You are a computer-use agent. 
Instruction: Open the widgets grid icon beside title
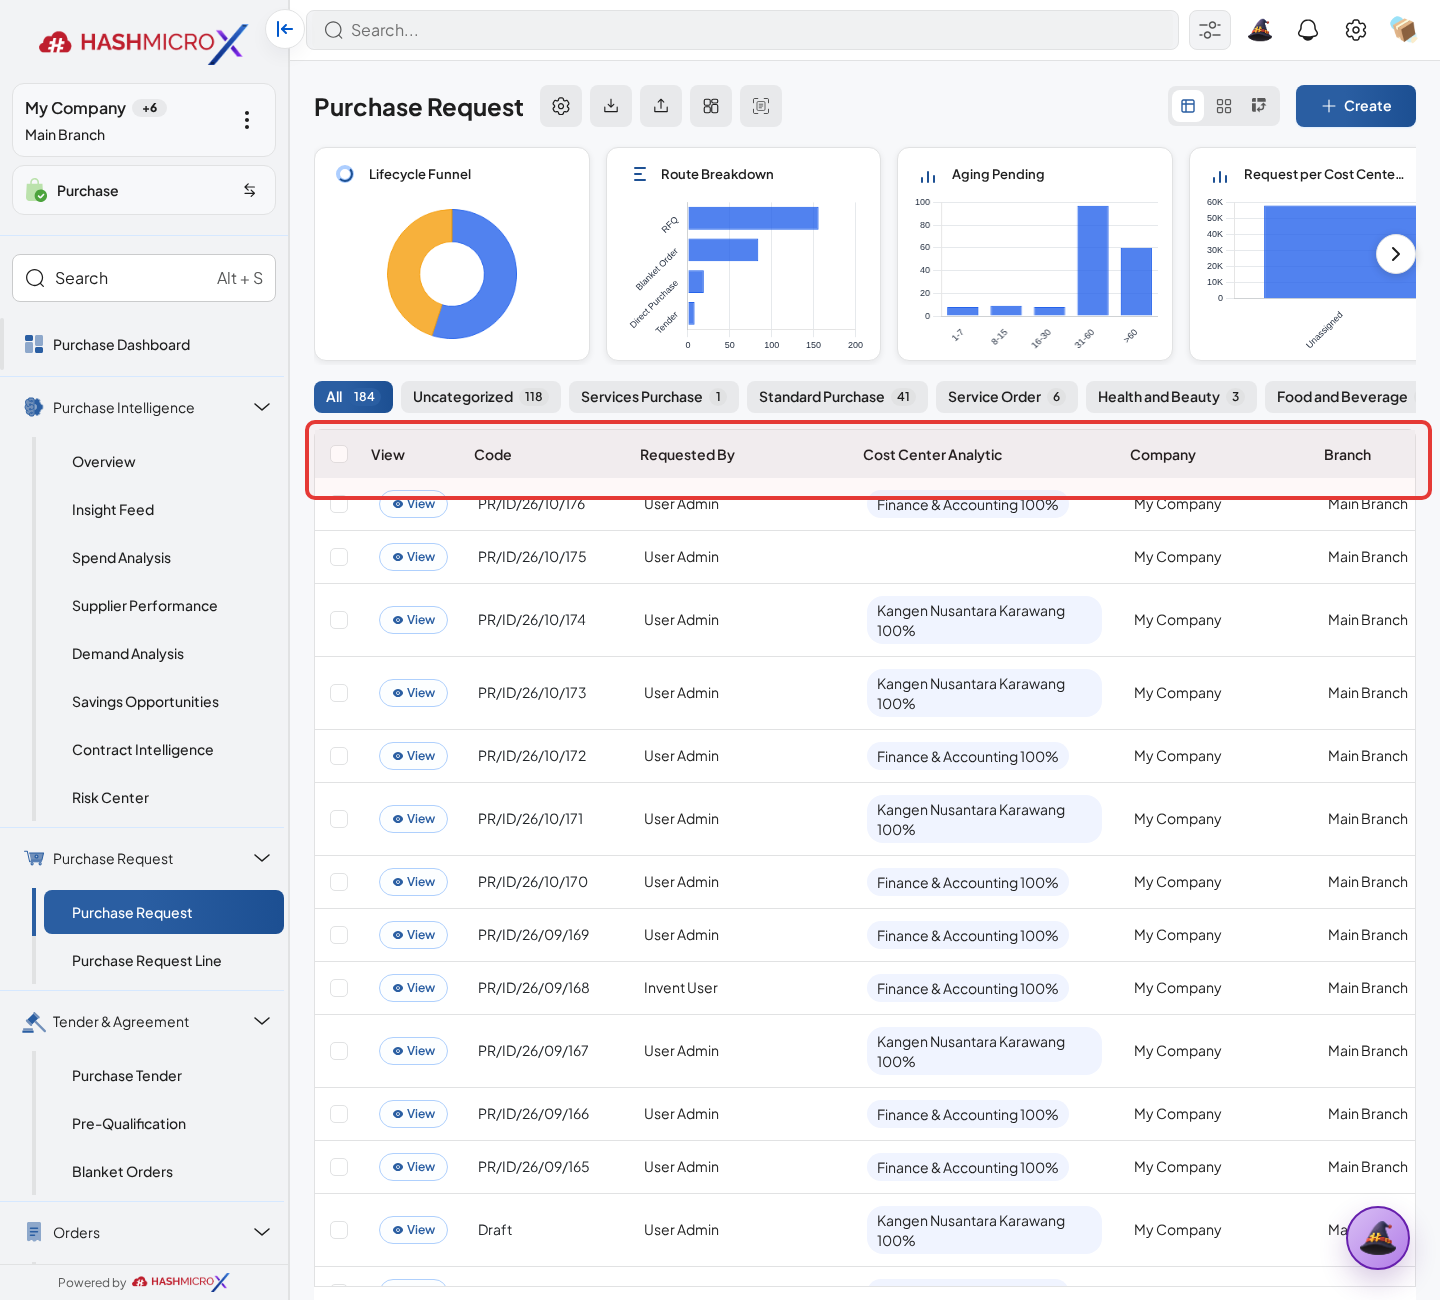pyautogui.click(x=711, y=106)
